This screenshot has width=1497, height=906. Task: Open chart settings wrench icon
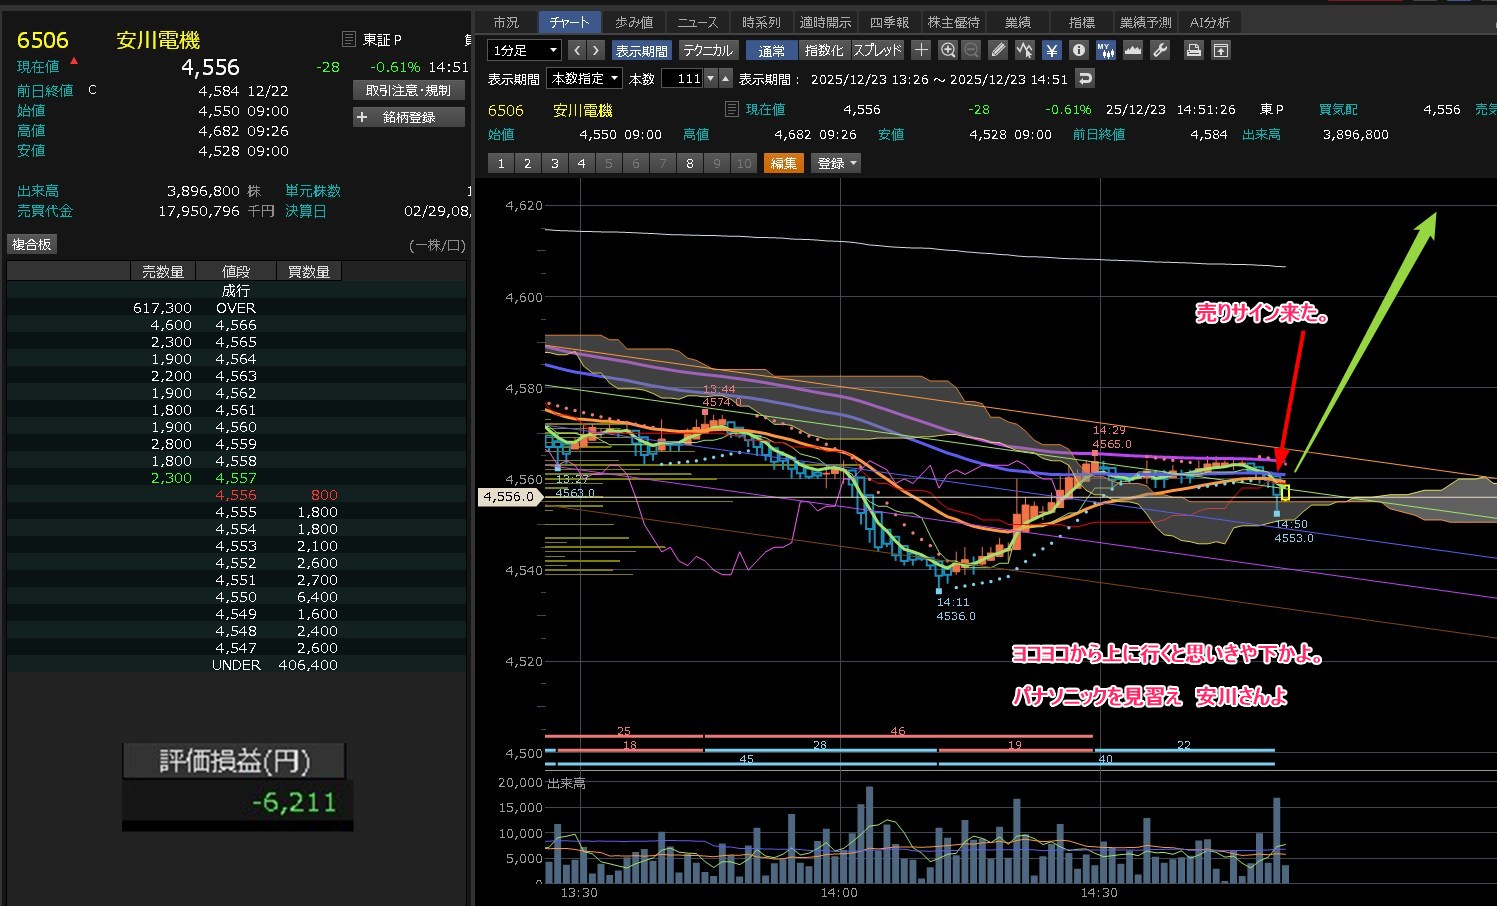[x=1160, y=50]
